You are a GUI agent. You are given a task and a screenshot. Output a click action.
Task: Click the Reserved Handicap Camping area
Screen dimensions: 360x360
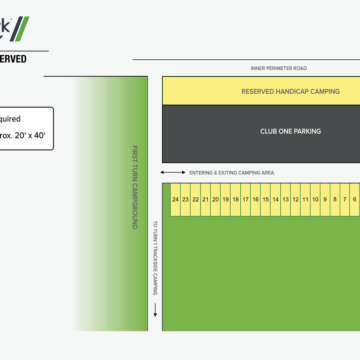tap(261, 91)
